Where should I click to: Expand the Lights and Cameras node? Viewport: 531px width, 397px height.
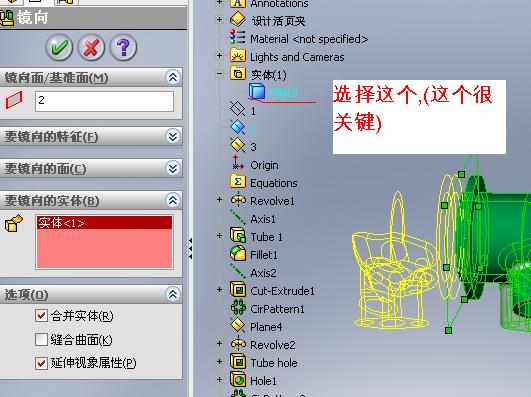219,56
